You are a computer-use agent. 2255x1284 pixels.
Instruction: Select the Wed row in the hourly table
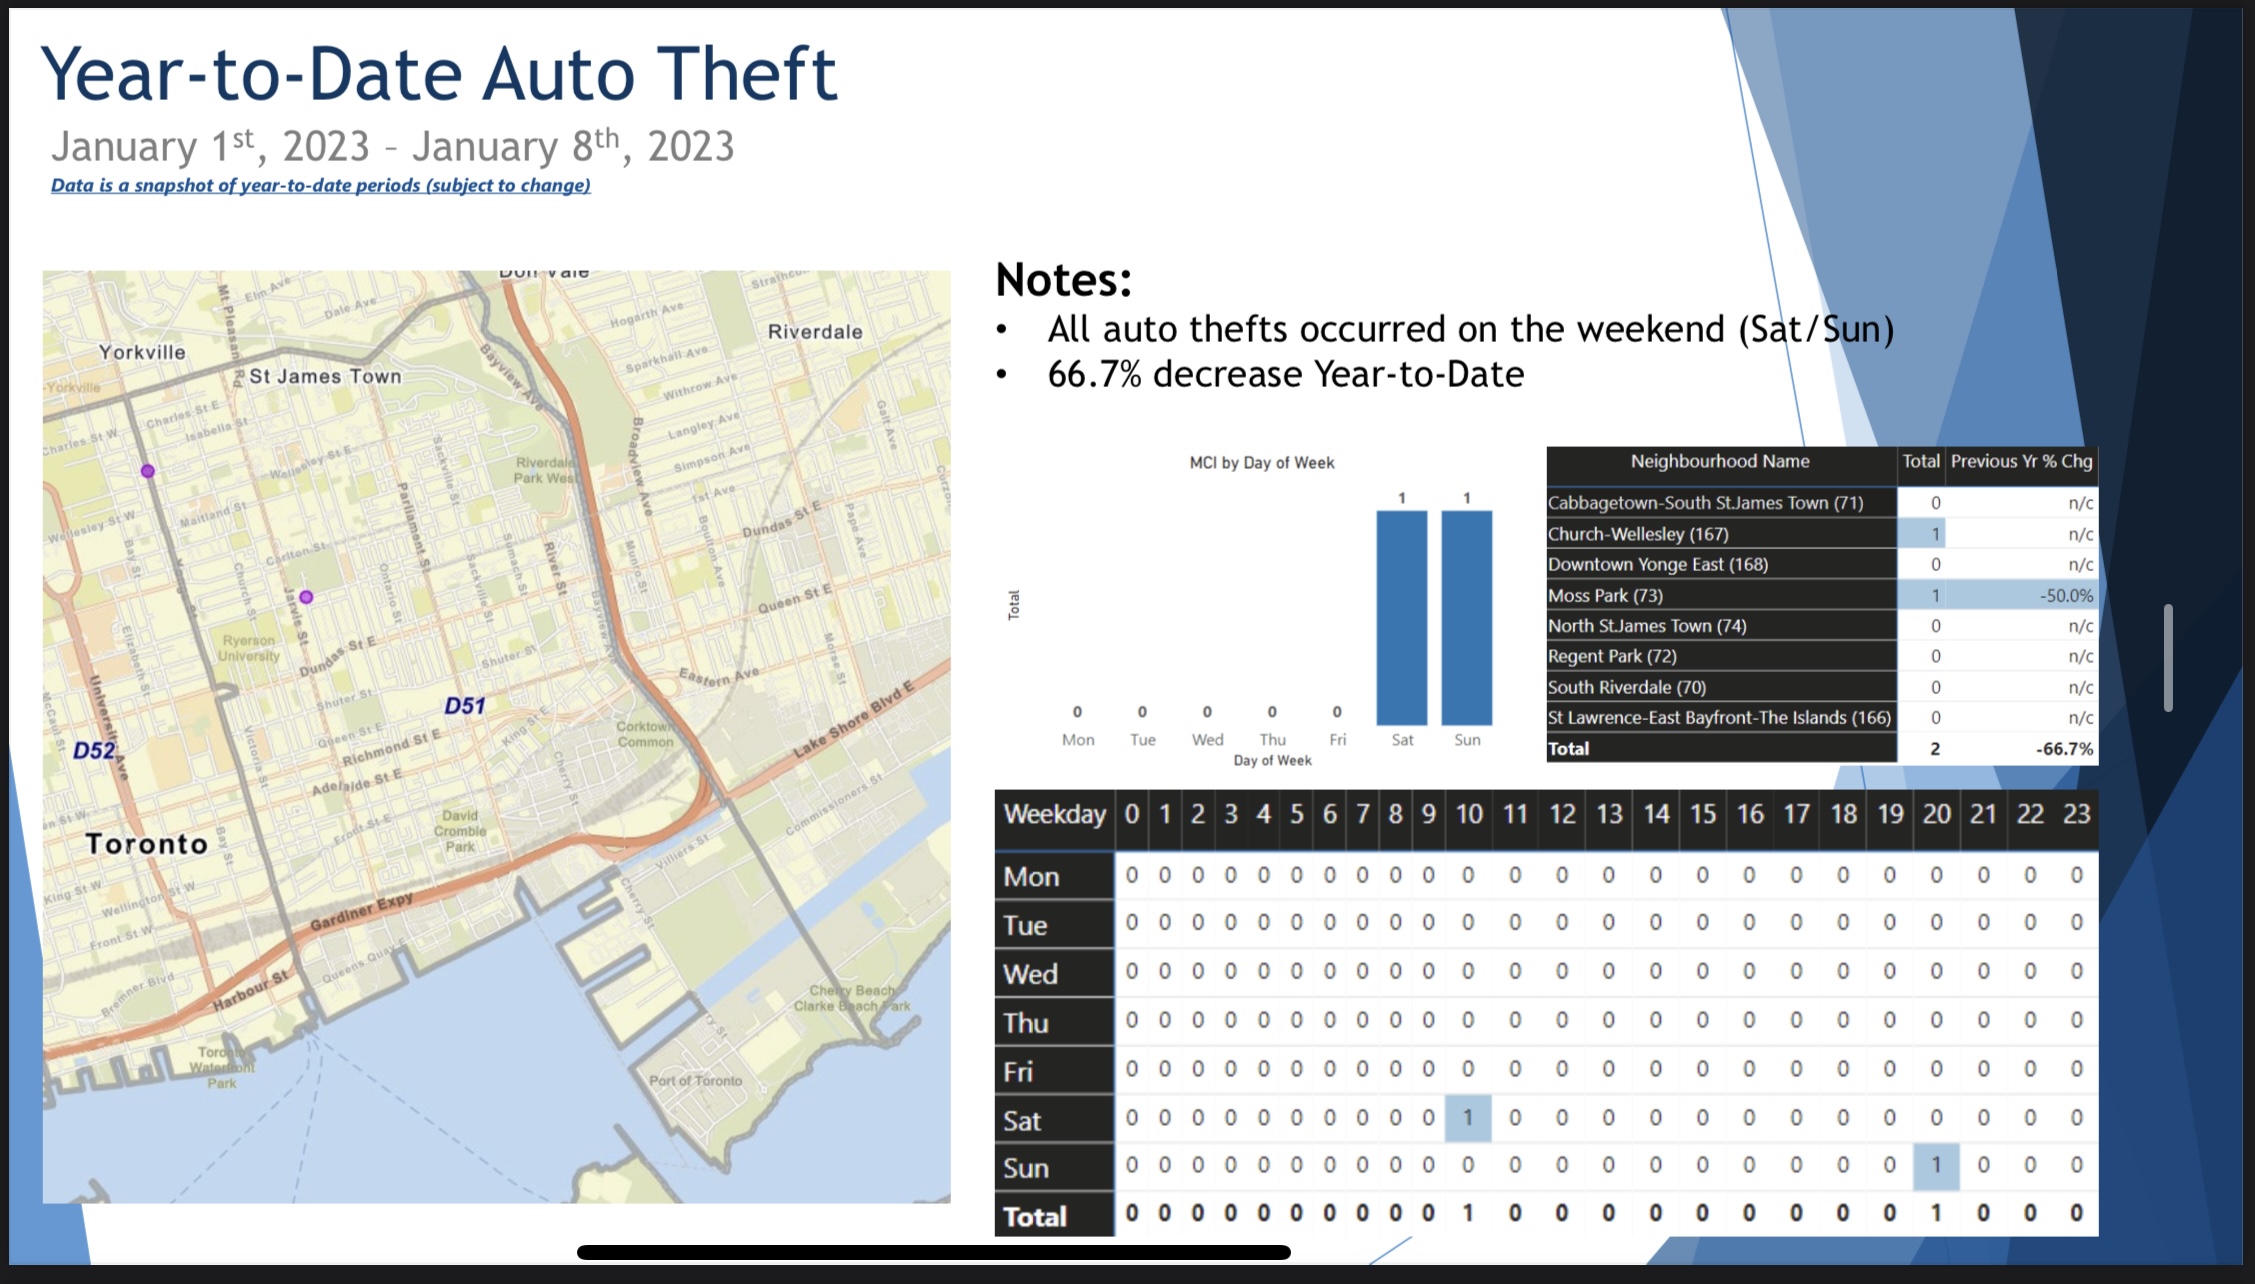click(1546, 972)
